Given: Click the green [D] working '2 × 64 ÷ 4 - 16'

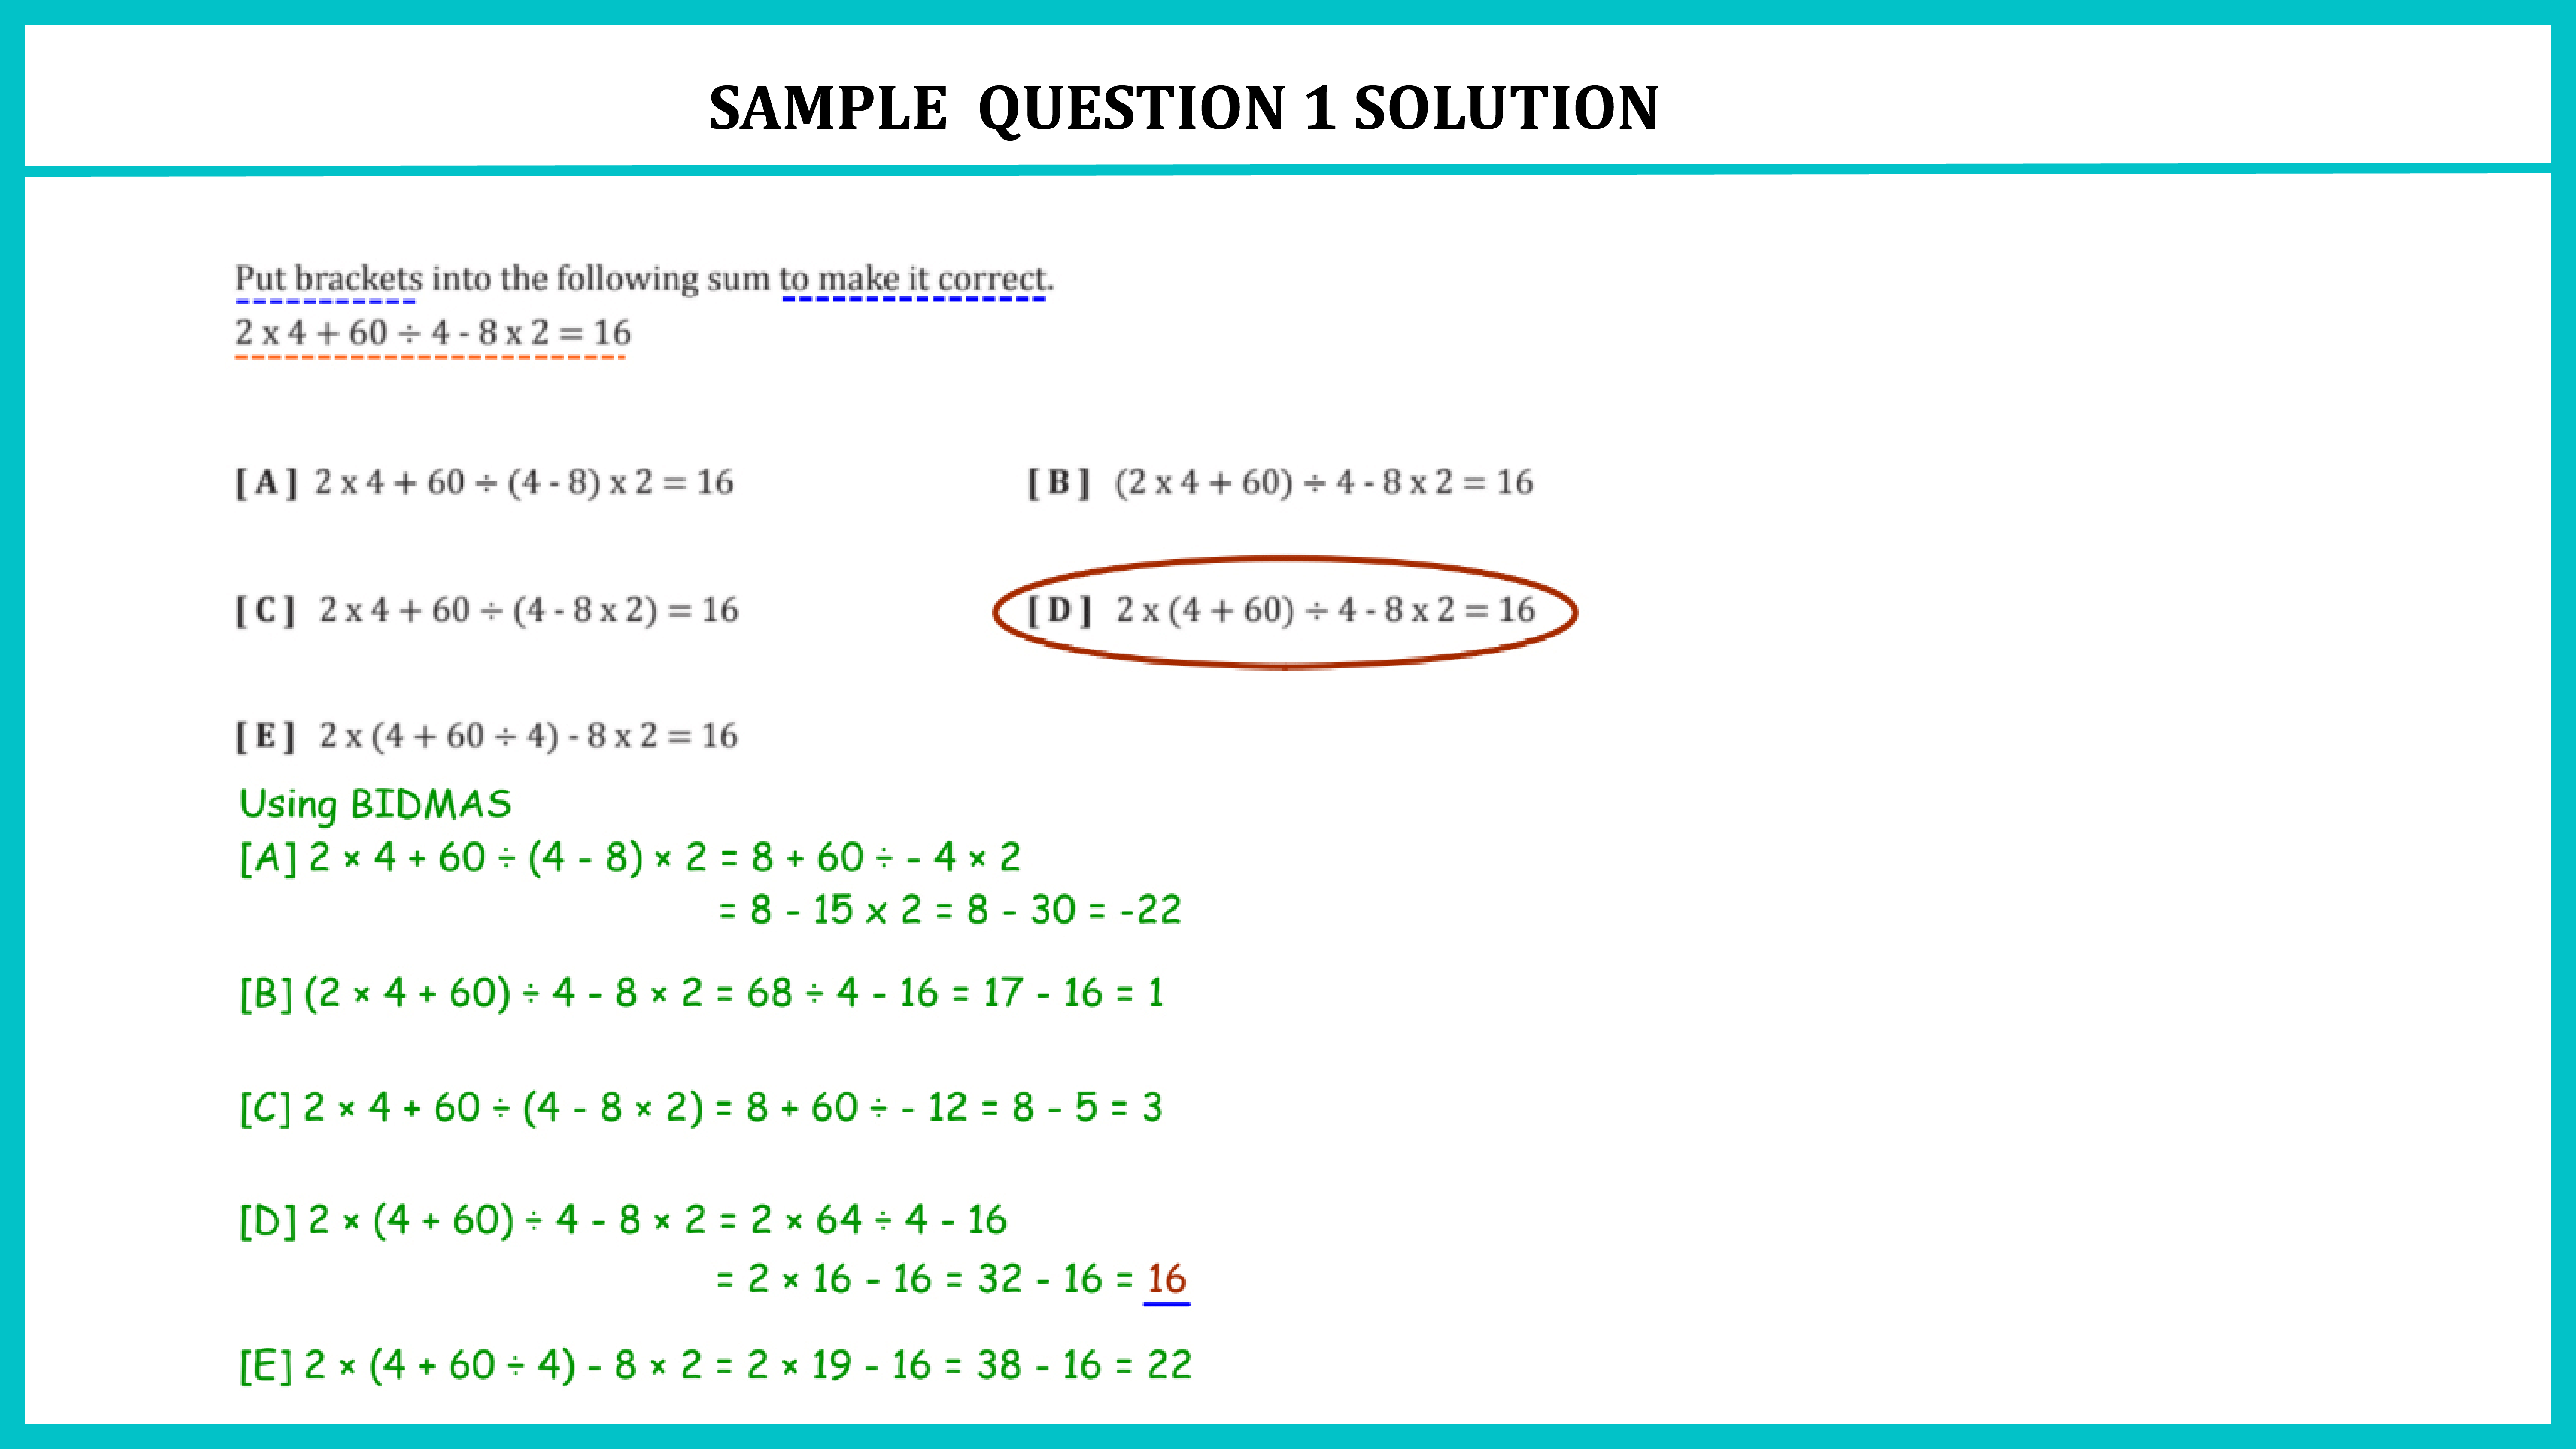Looking at the screenshot, I should click(623, 1221).
